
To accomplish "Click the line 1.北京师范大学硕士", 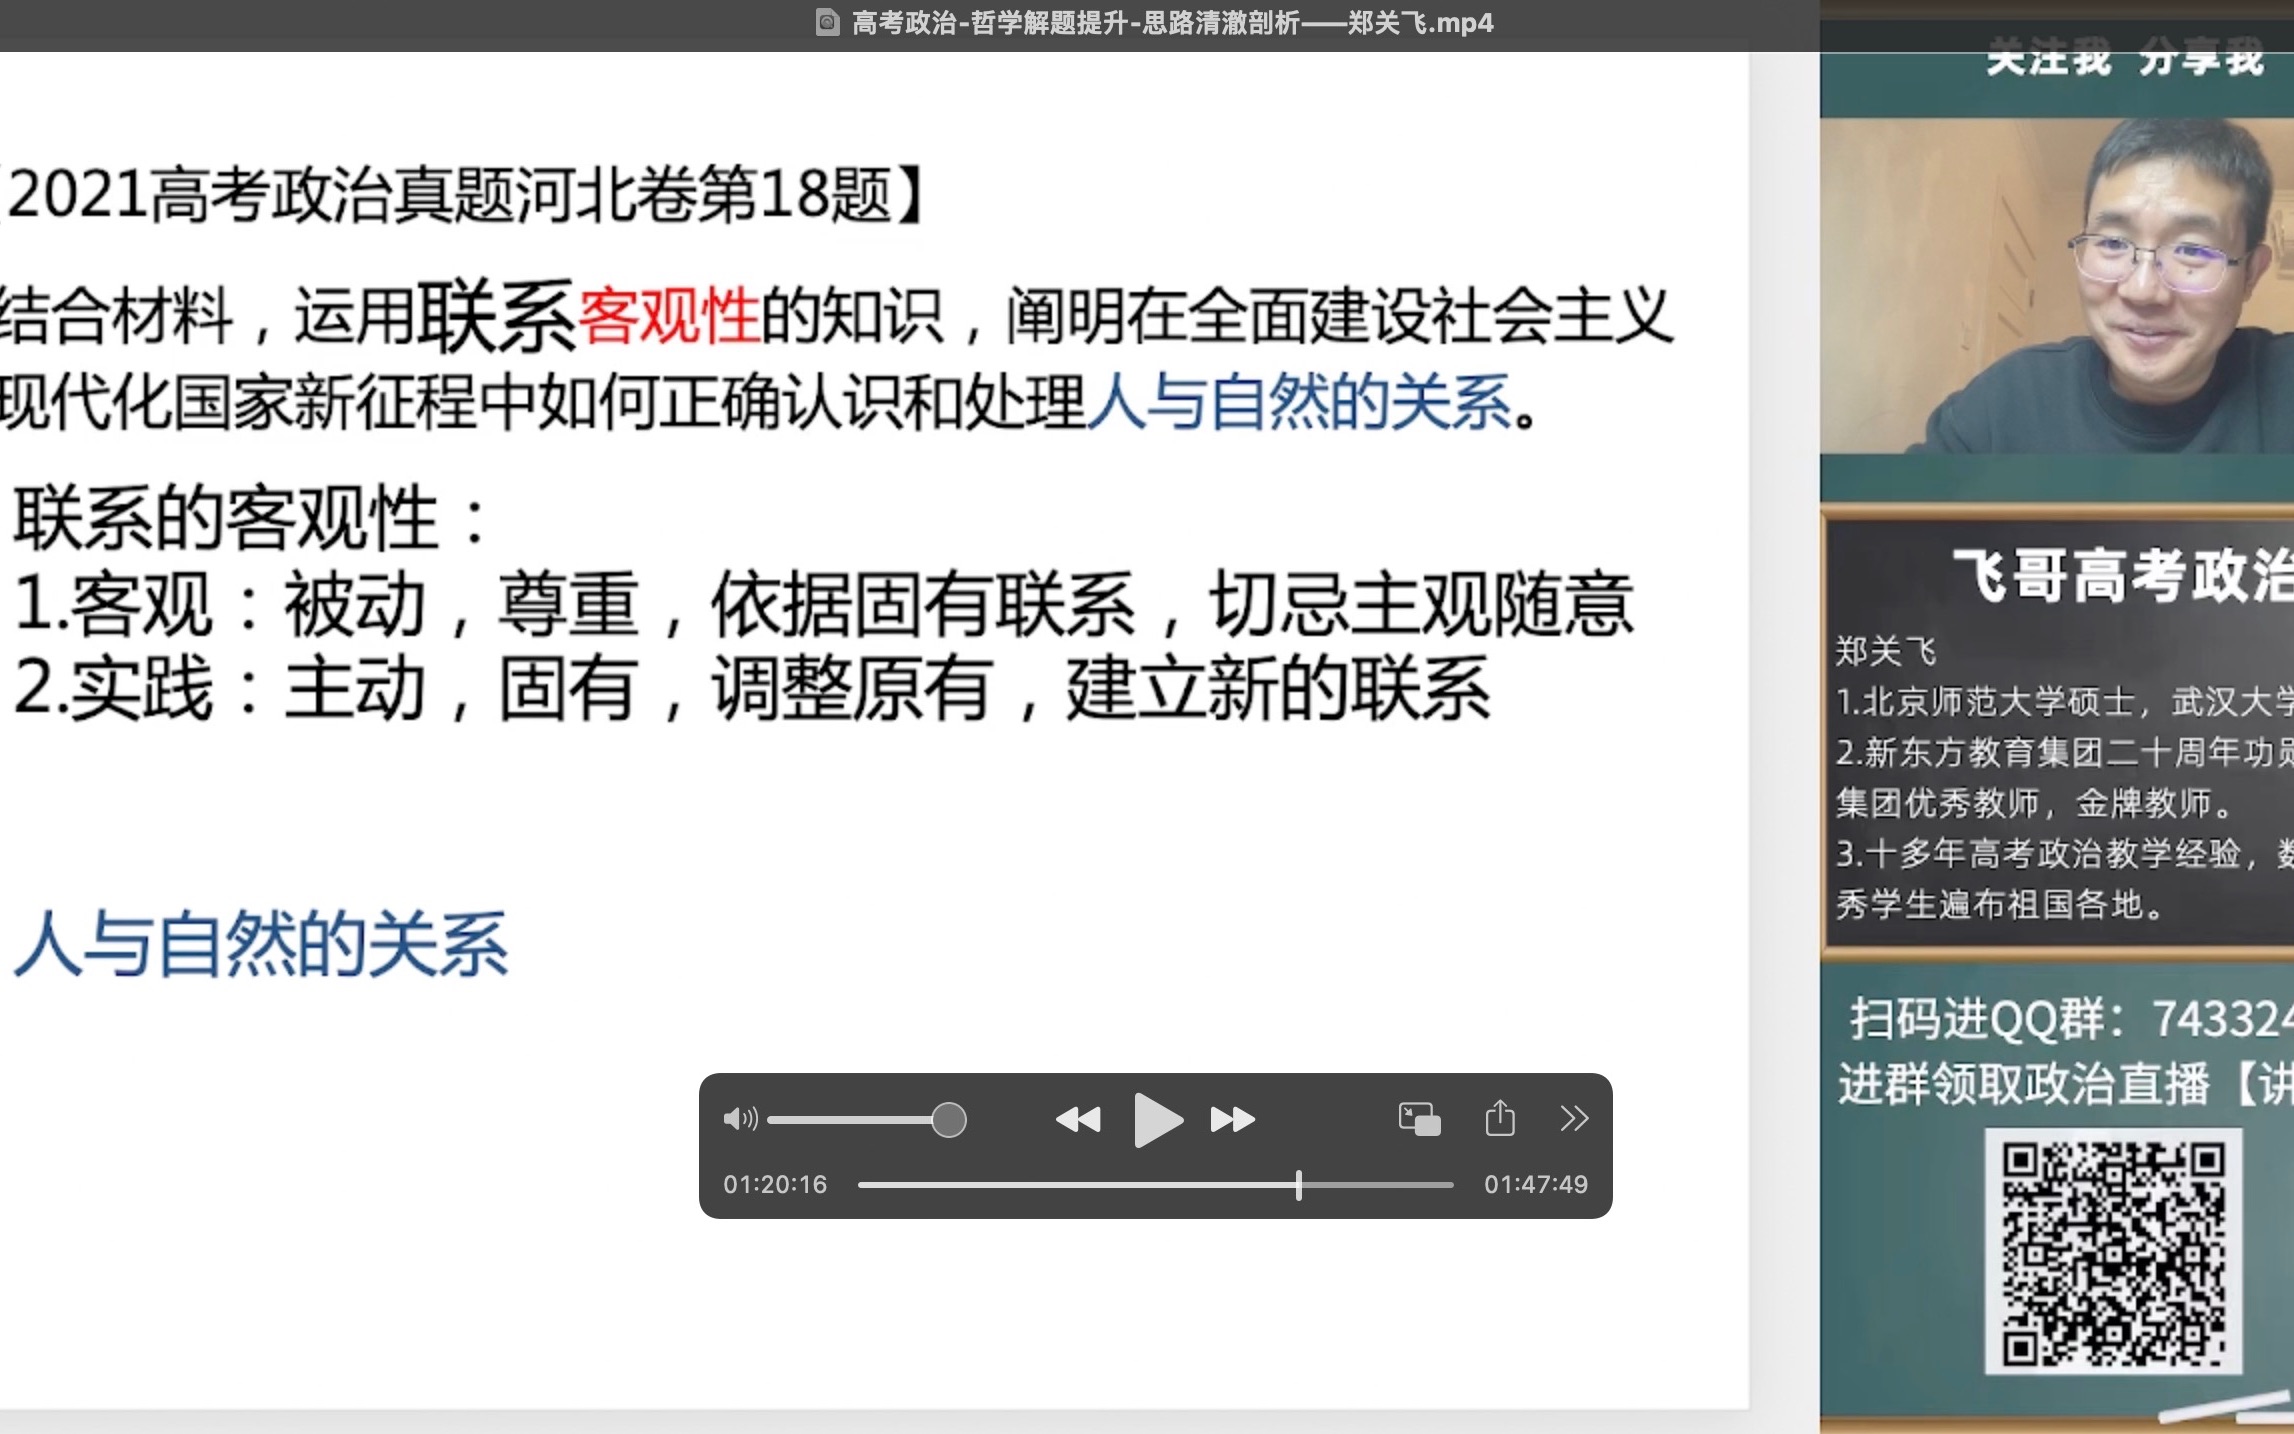I will pos(2064,702).
